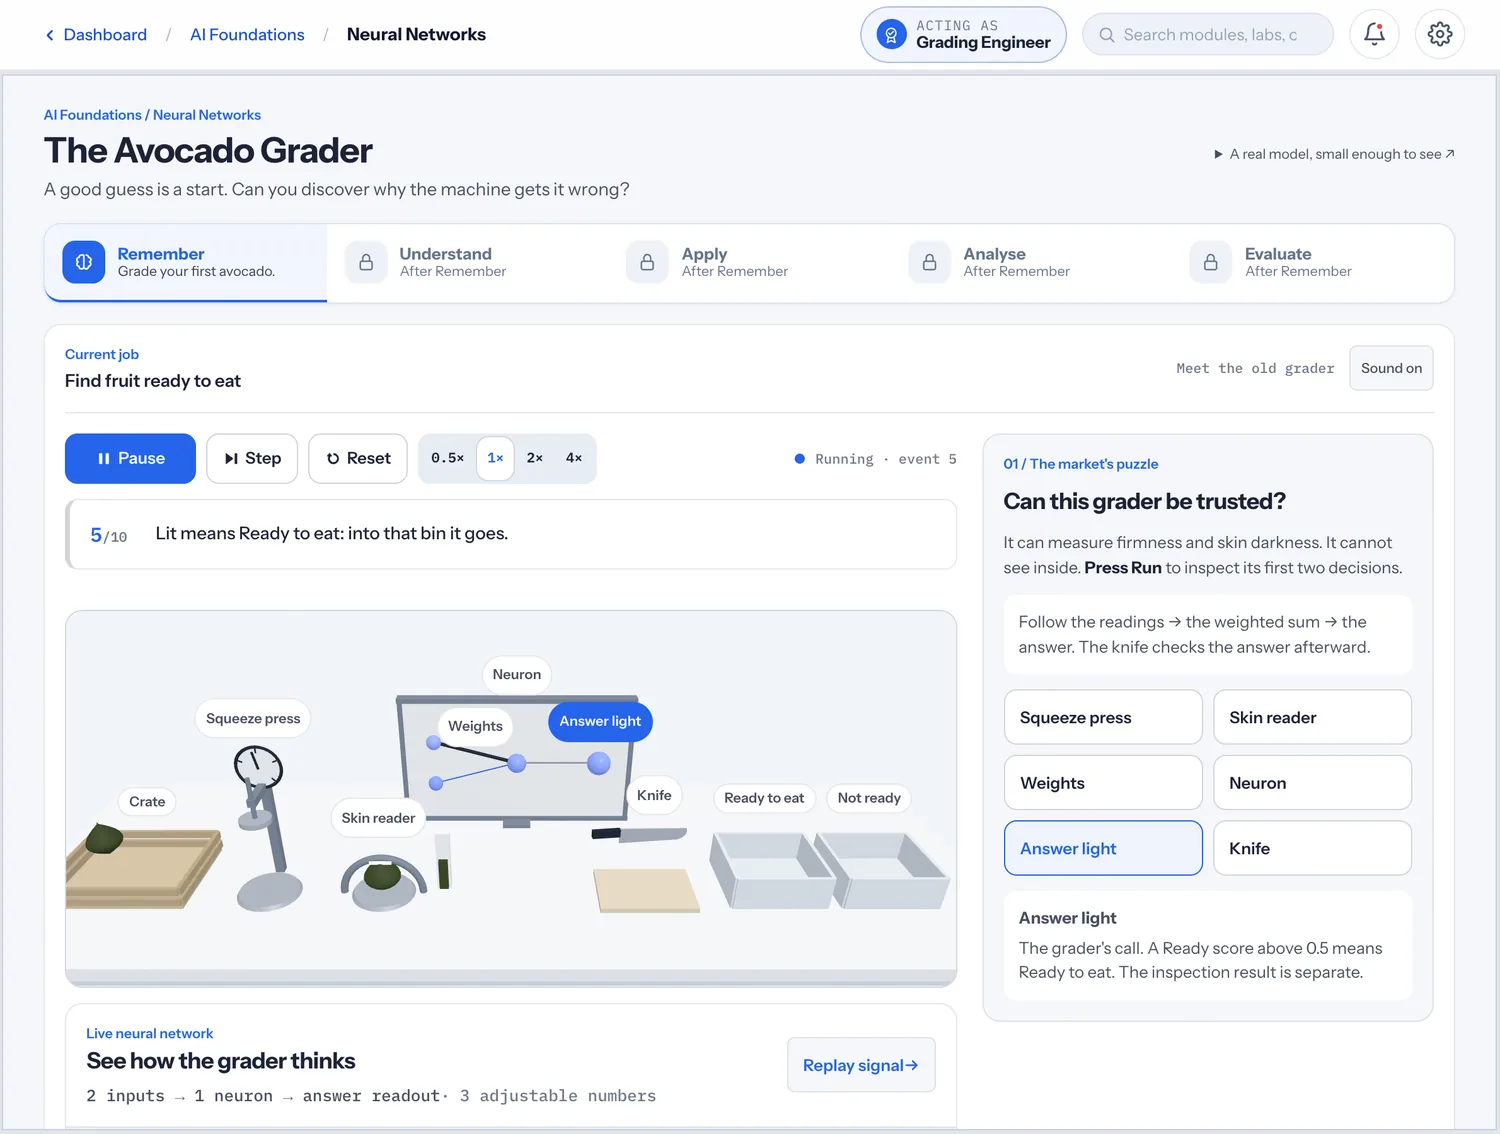Open AI Foundations in top breadcrumb
The height and width of the screenshot is (1134, 1500).
coord(247,35)
